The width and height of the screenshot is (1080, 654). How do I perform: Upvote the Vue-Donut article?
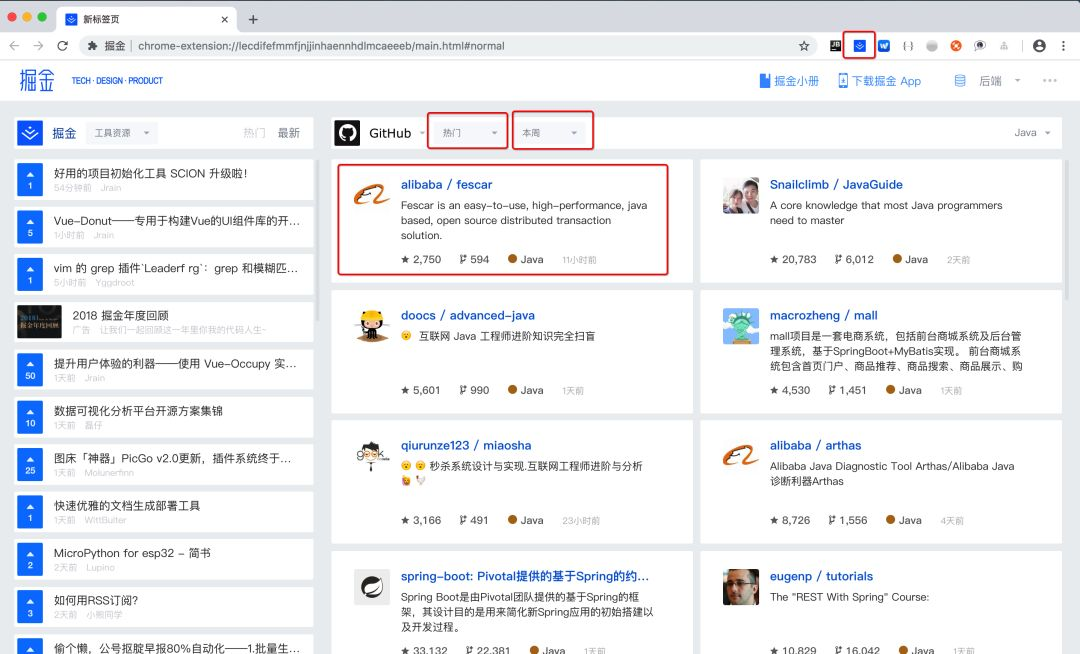30,227
